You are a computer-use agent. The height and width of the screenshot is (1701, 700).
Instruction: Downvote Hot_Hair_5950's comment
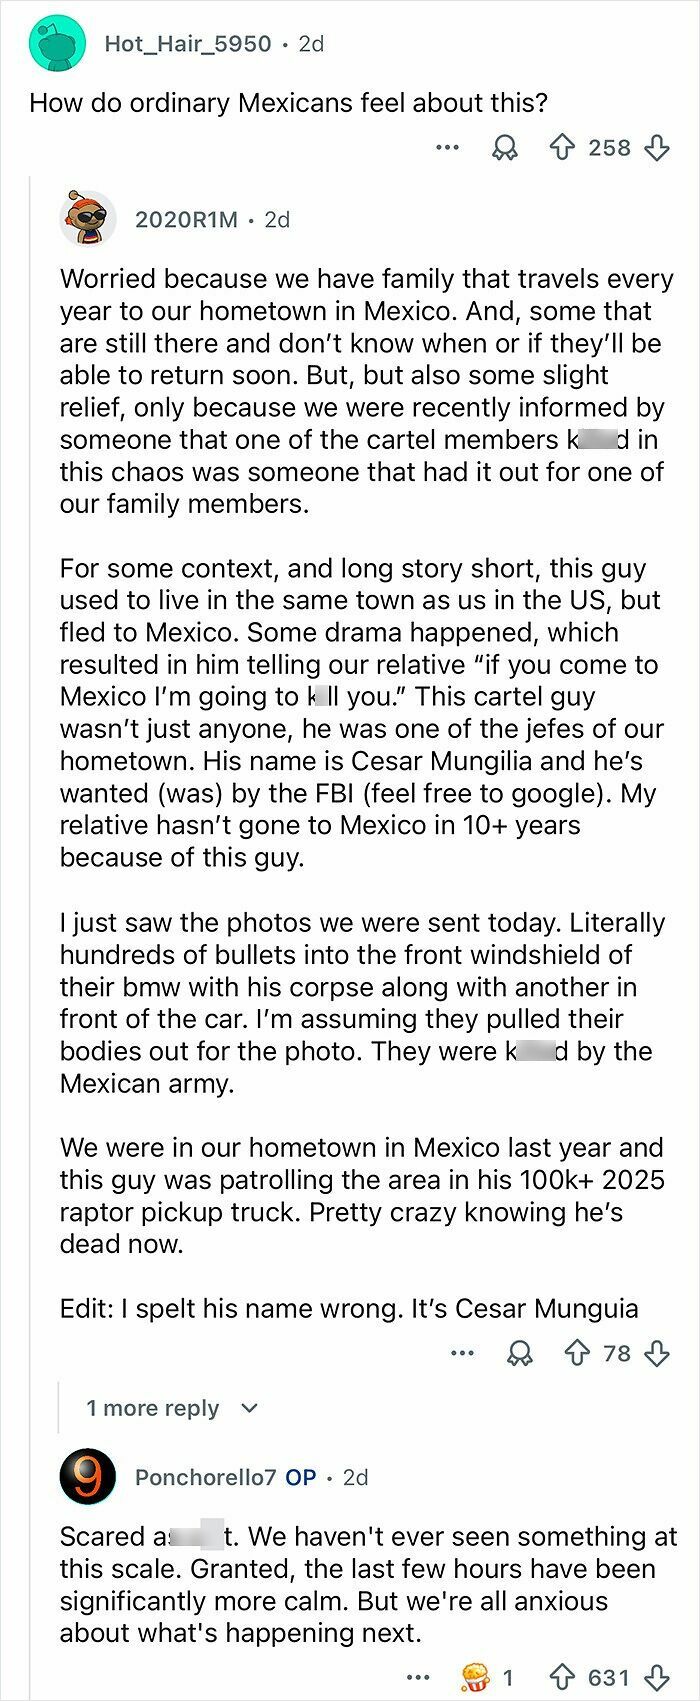point(655,147)
